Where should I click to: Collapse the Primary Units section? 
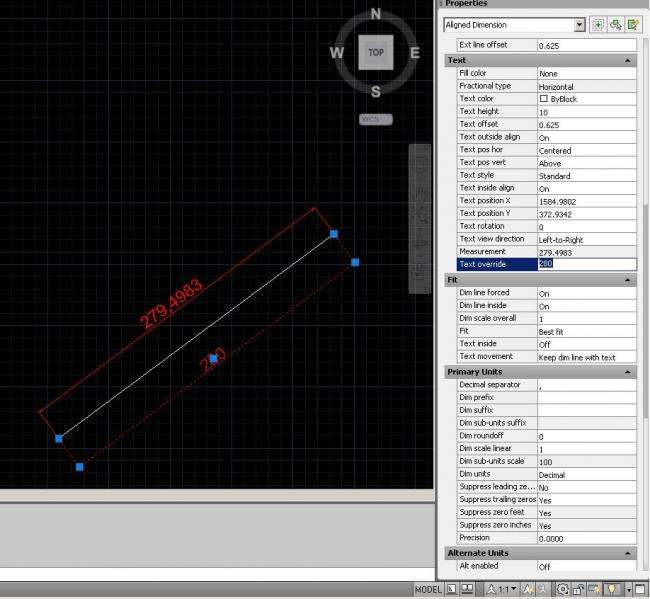click(x=628, y=372)
